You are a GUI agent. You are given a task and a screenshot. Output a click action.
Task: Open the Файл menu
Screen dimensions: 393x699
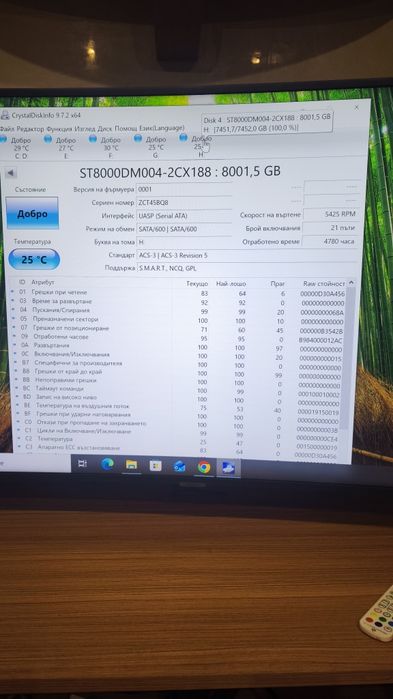point(6,129)
